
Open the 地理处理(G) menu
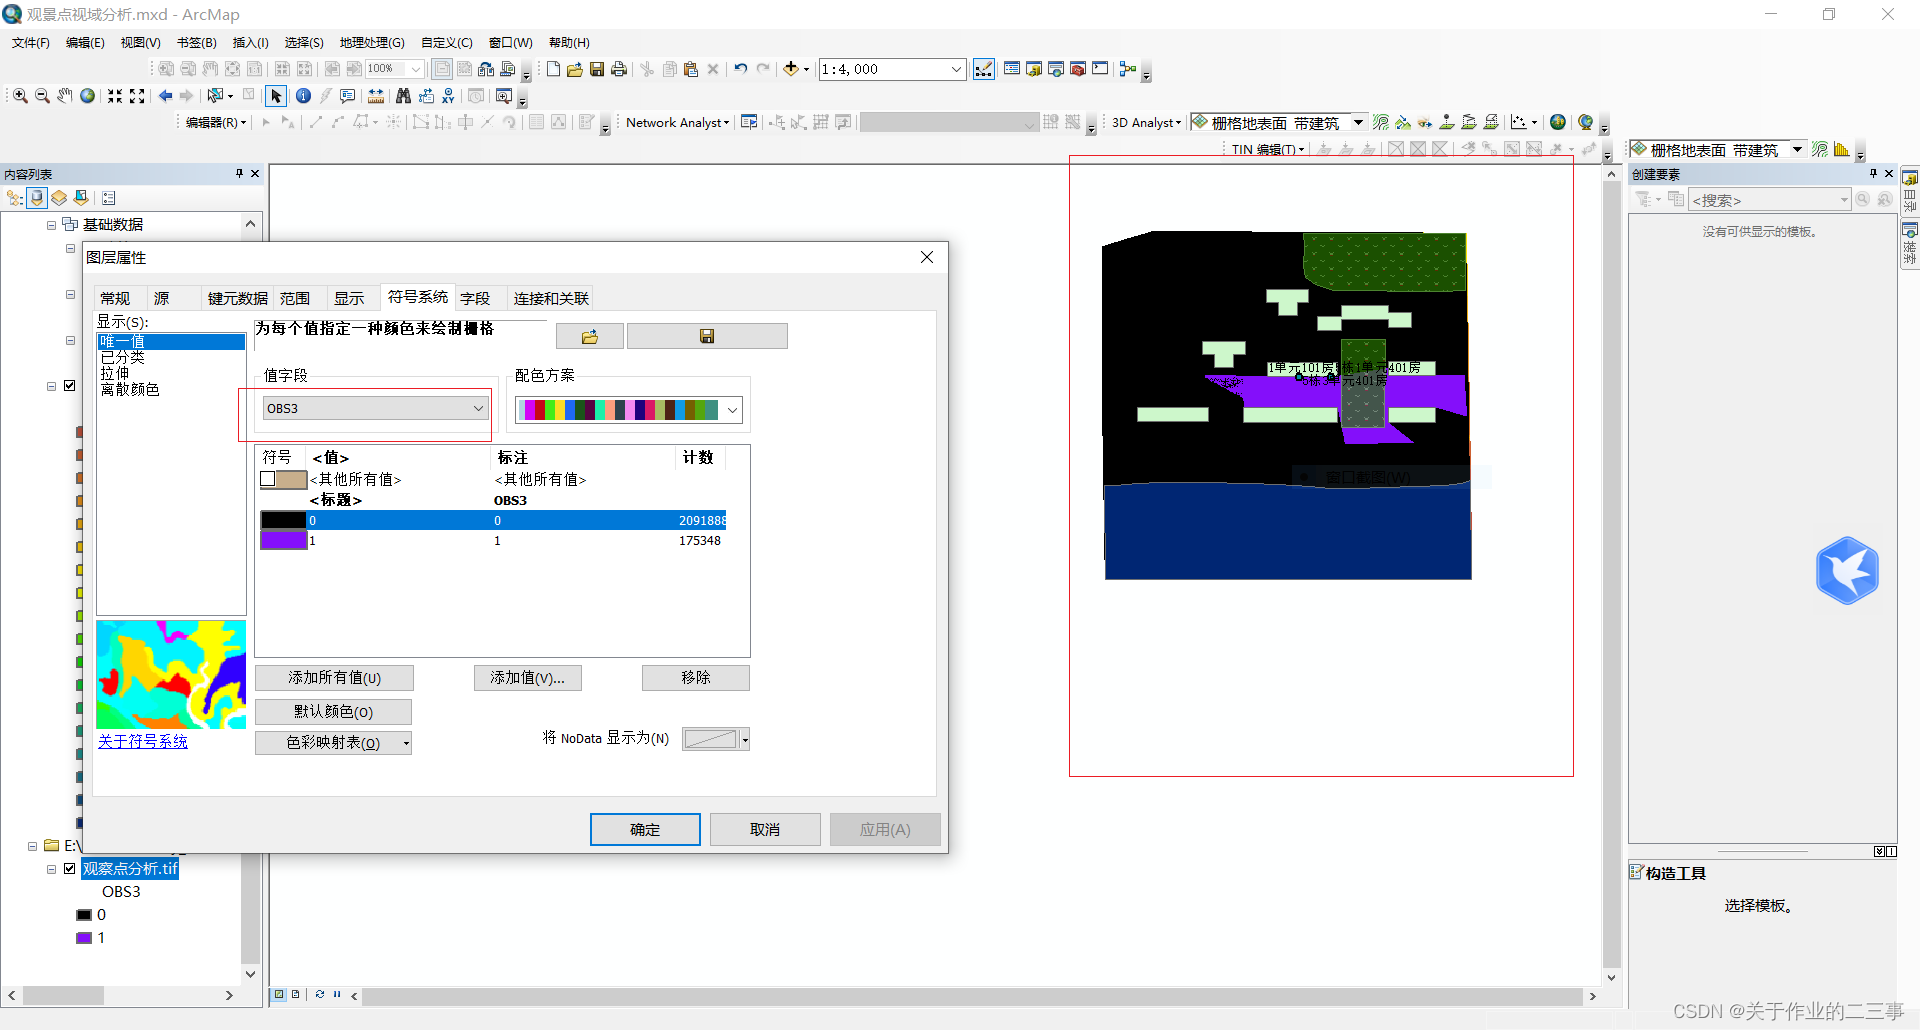tap(372, 43)
